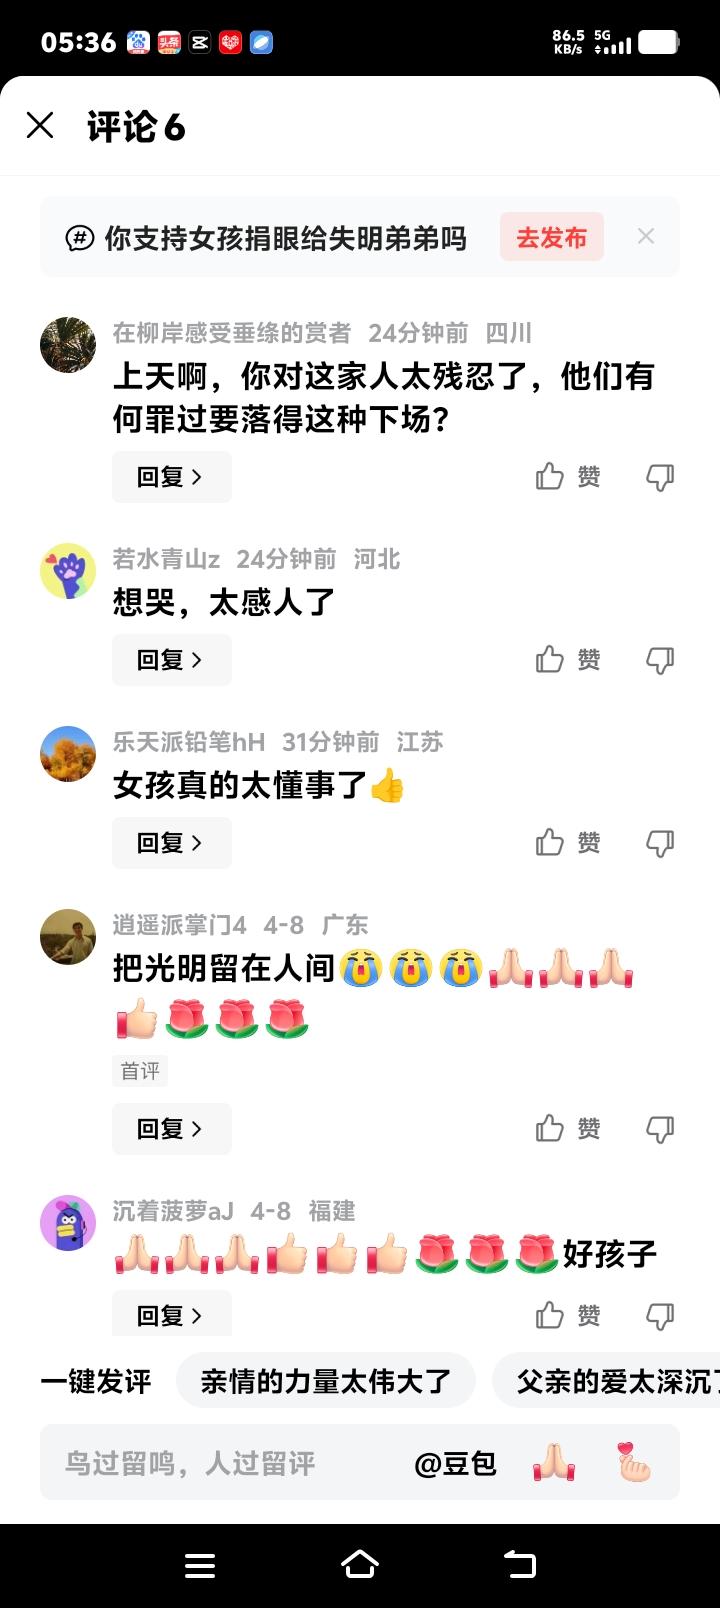Select quick comment 亲情的力量太伟大了
This screenshot has width=720, height=1608.
pos(326,1381)
